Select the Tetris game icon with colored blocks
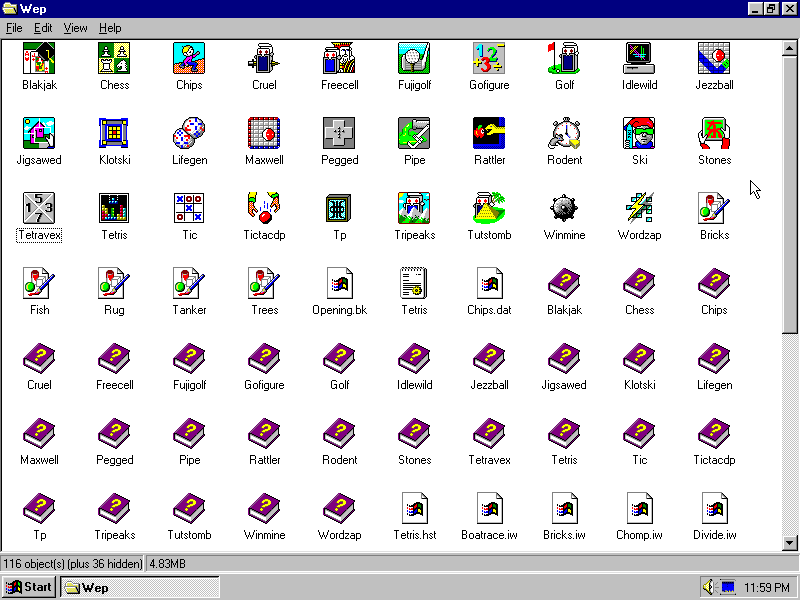 [x=114, y=208]
